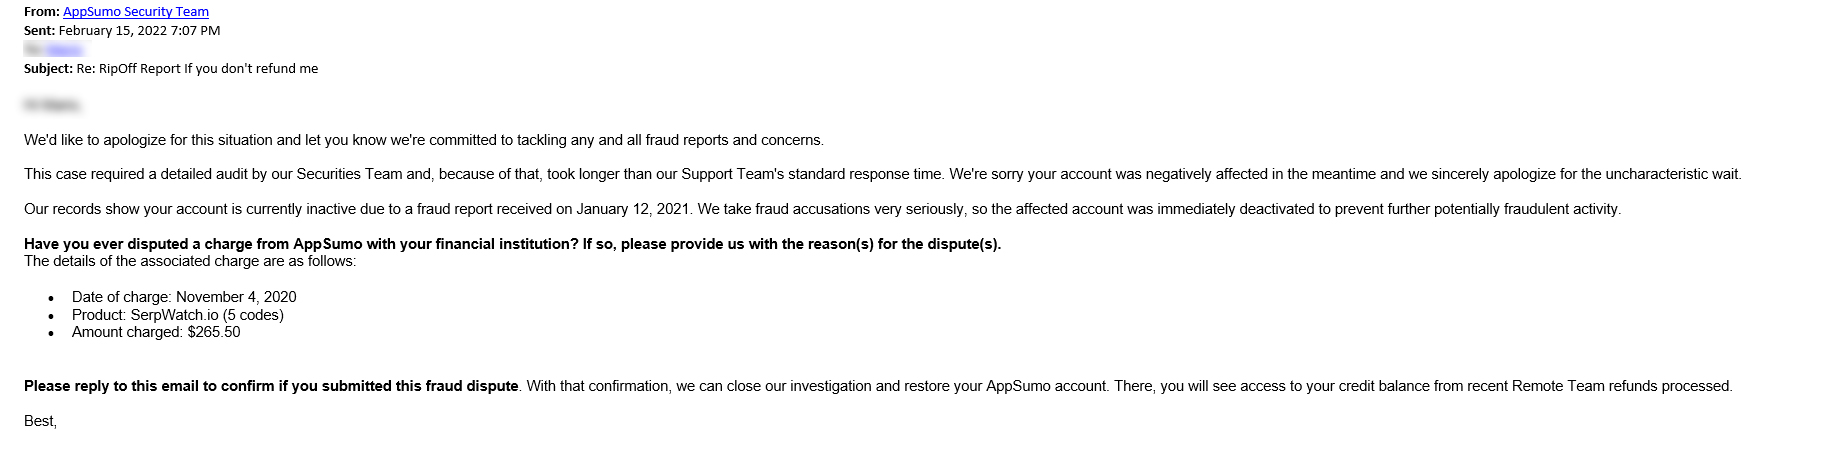Click the phrase Remote Team refunds processed

(1622, 386)
